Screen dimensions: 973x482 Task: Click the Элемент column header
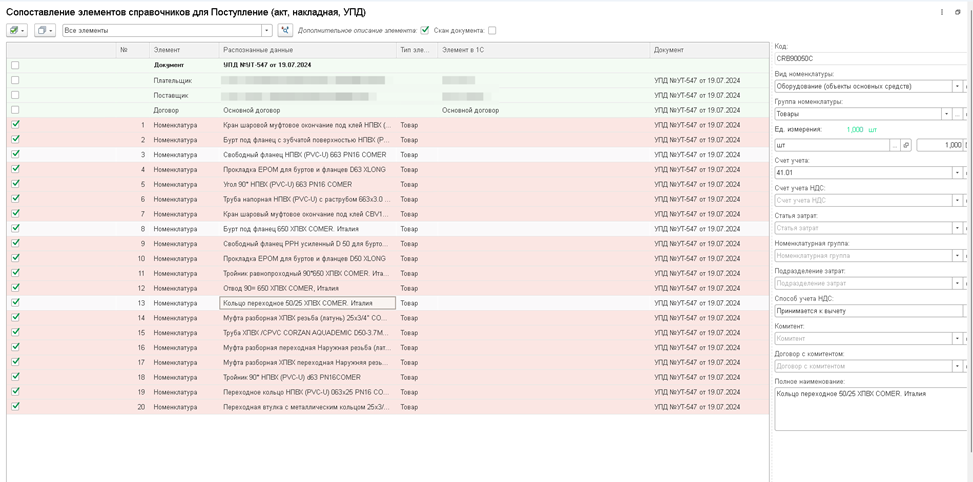(x=184, y=50)
